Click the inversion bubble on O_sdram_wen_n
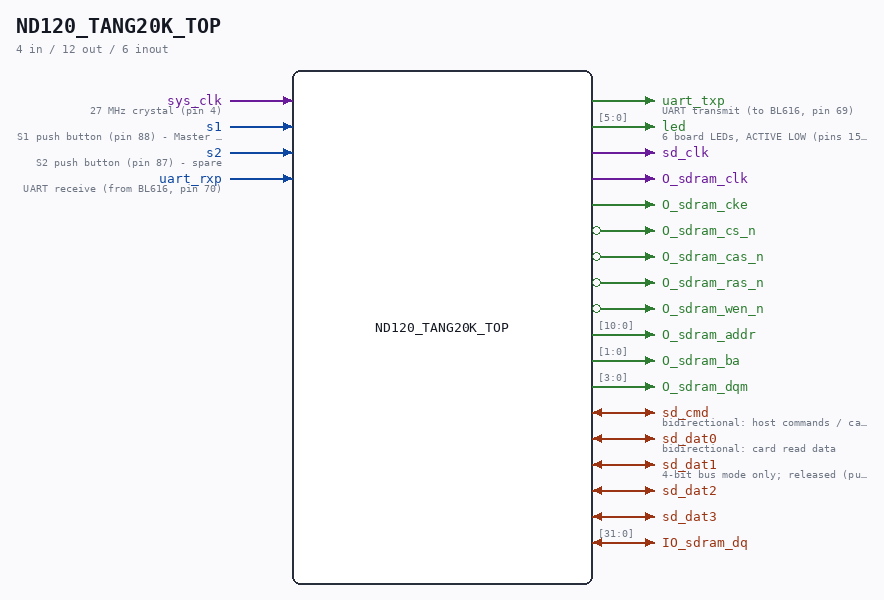Image resolution: width=884 pixels, height=600 pixels. (x=596, y=308)
